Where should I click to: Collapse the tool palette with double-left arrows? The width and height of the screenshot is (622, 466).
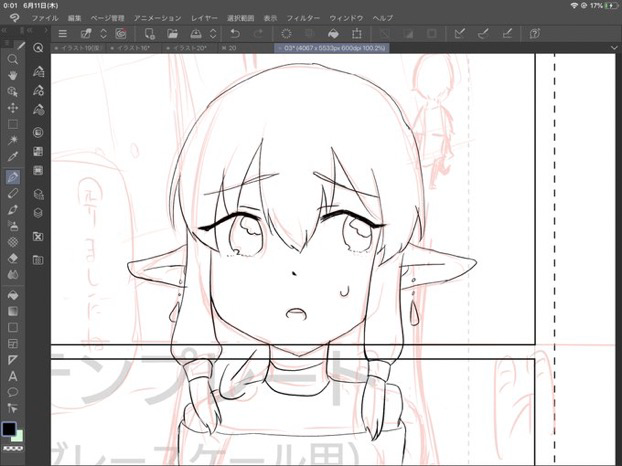tap(4, 30)
